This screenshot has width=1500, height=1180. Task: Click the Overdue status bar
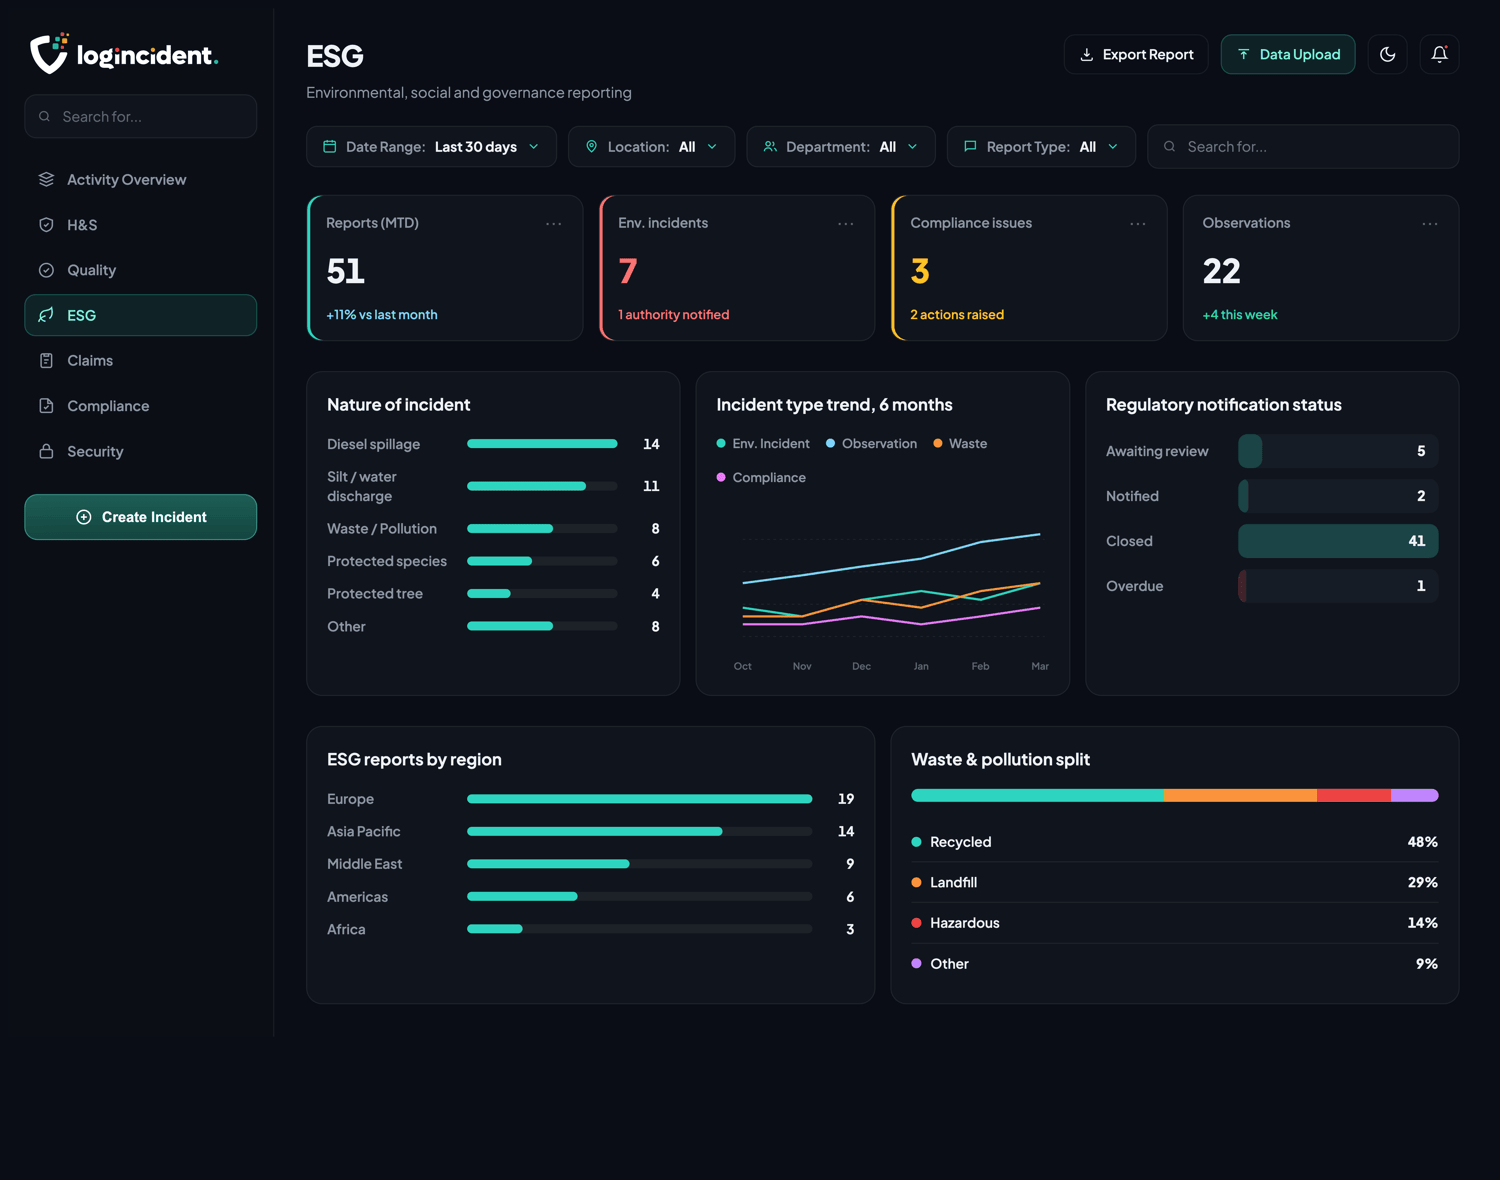[x=1338, y=586]
